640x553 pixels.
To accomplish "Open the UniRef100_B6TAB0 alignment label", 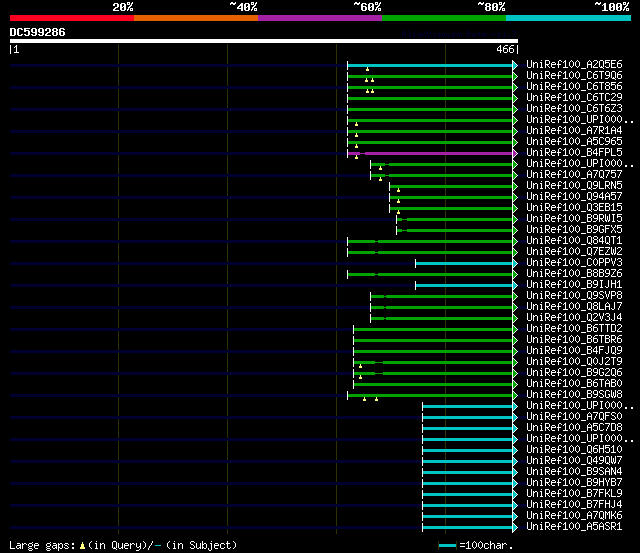I will pos(574,384).
